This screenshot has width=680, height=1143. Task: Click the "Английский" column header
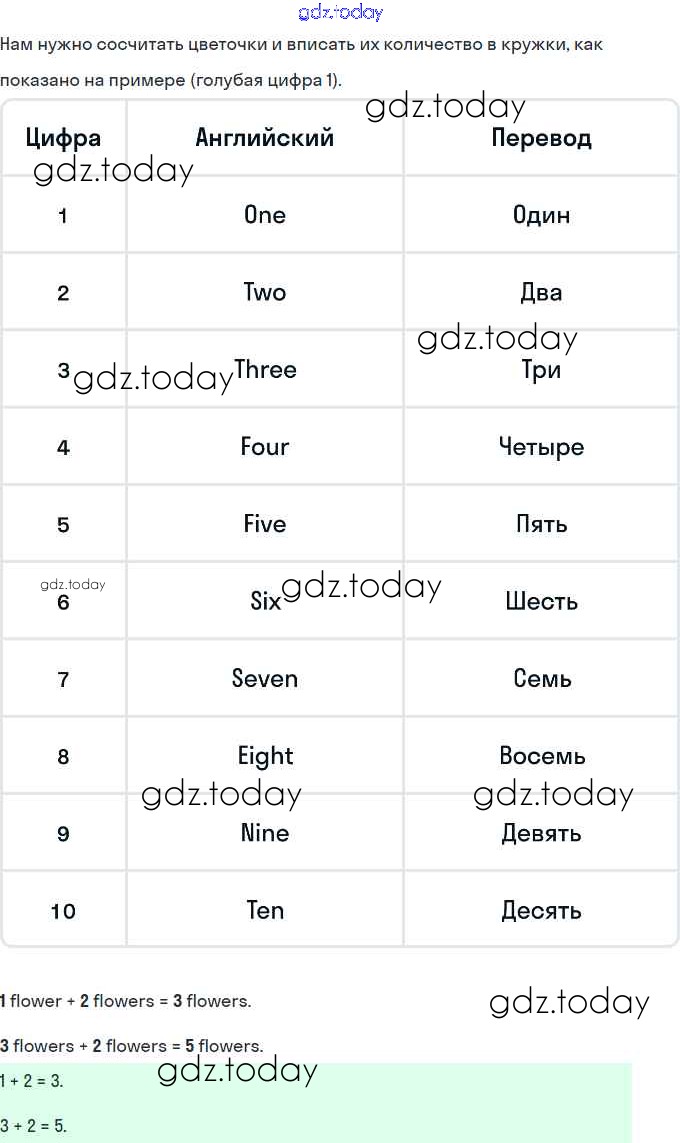click(x=265, y=138)
